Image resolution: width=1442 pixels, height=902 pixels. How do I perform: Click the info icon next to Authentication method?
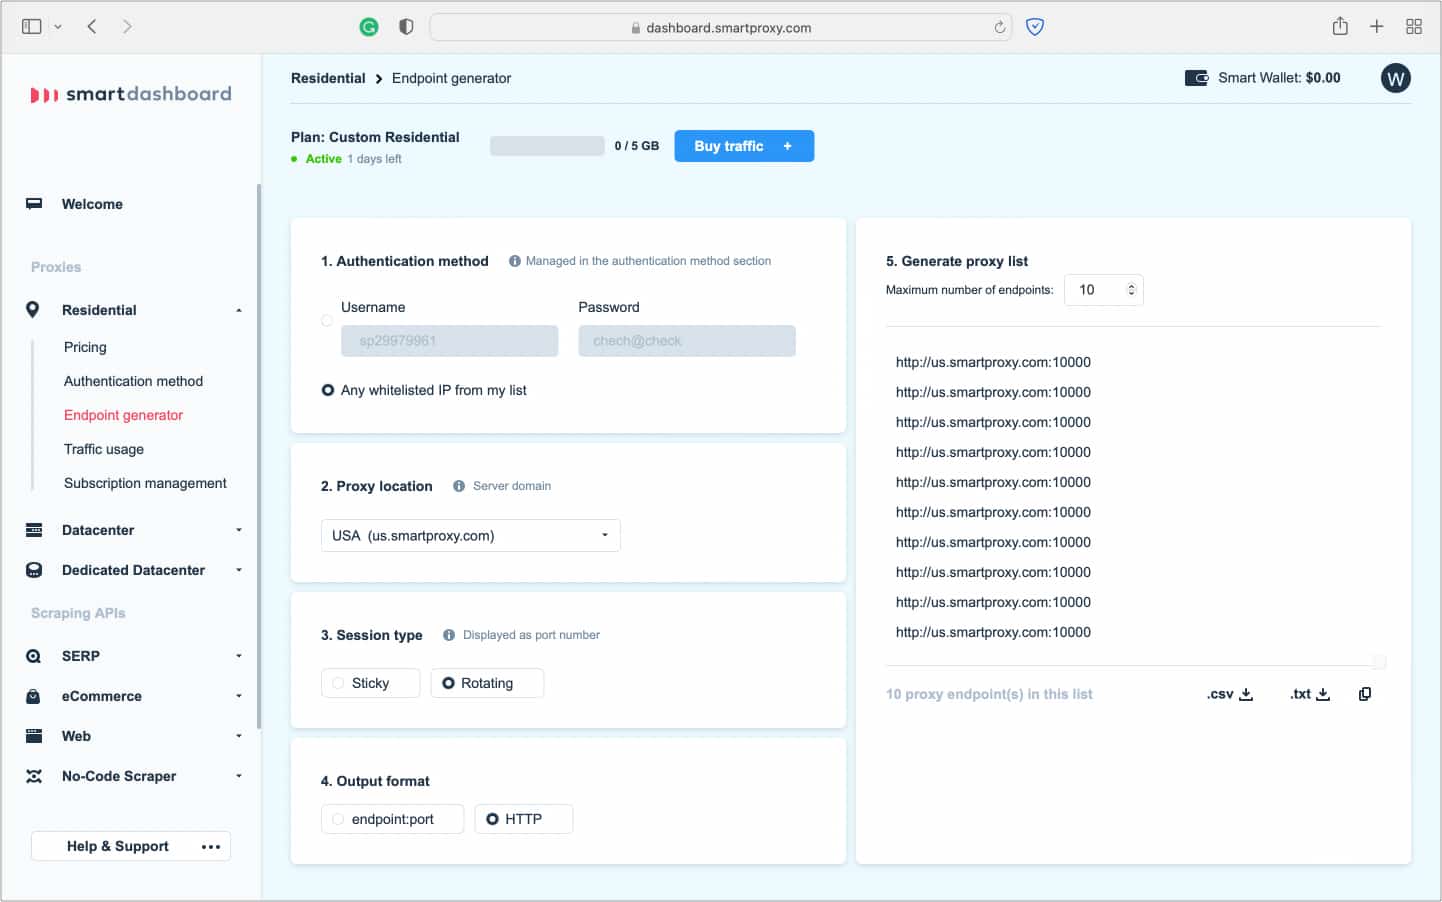(515, 261)
